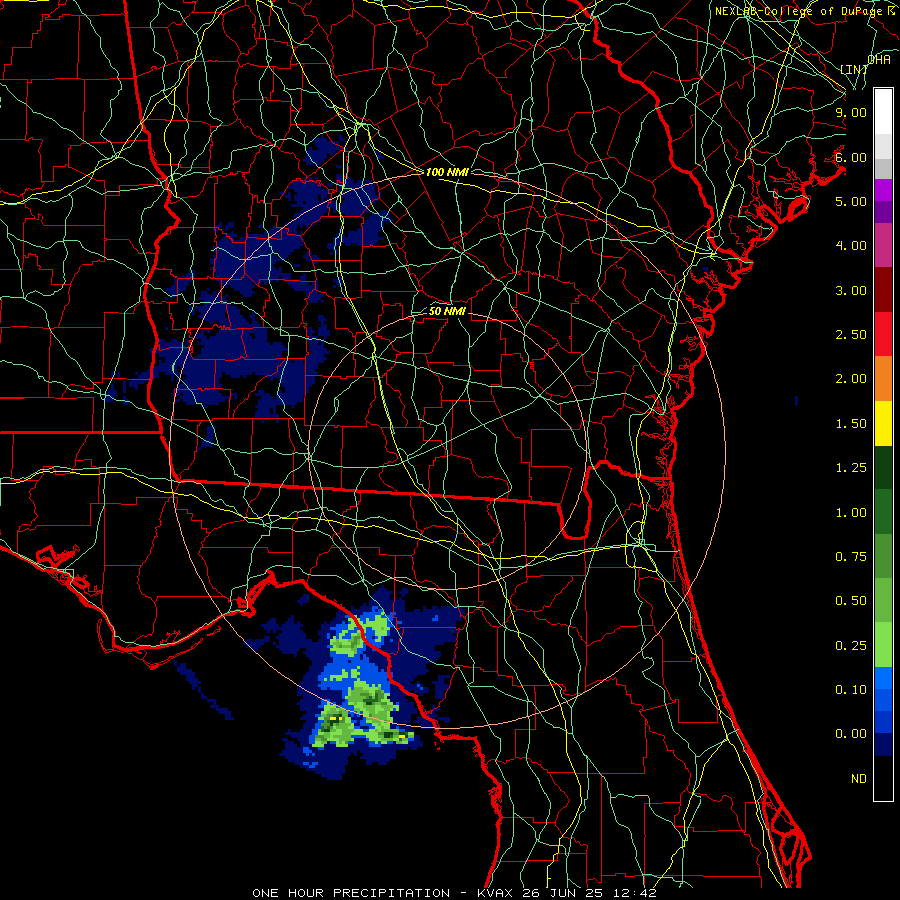
Task: Click the 2.50 legend value
Action: click(x=851, y=335)
